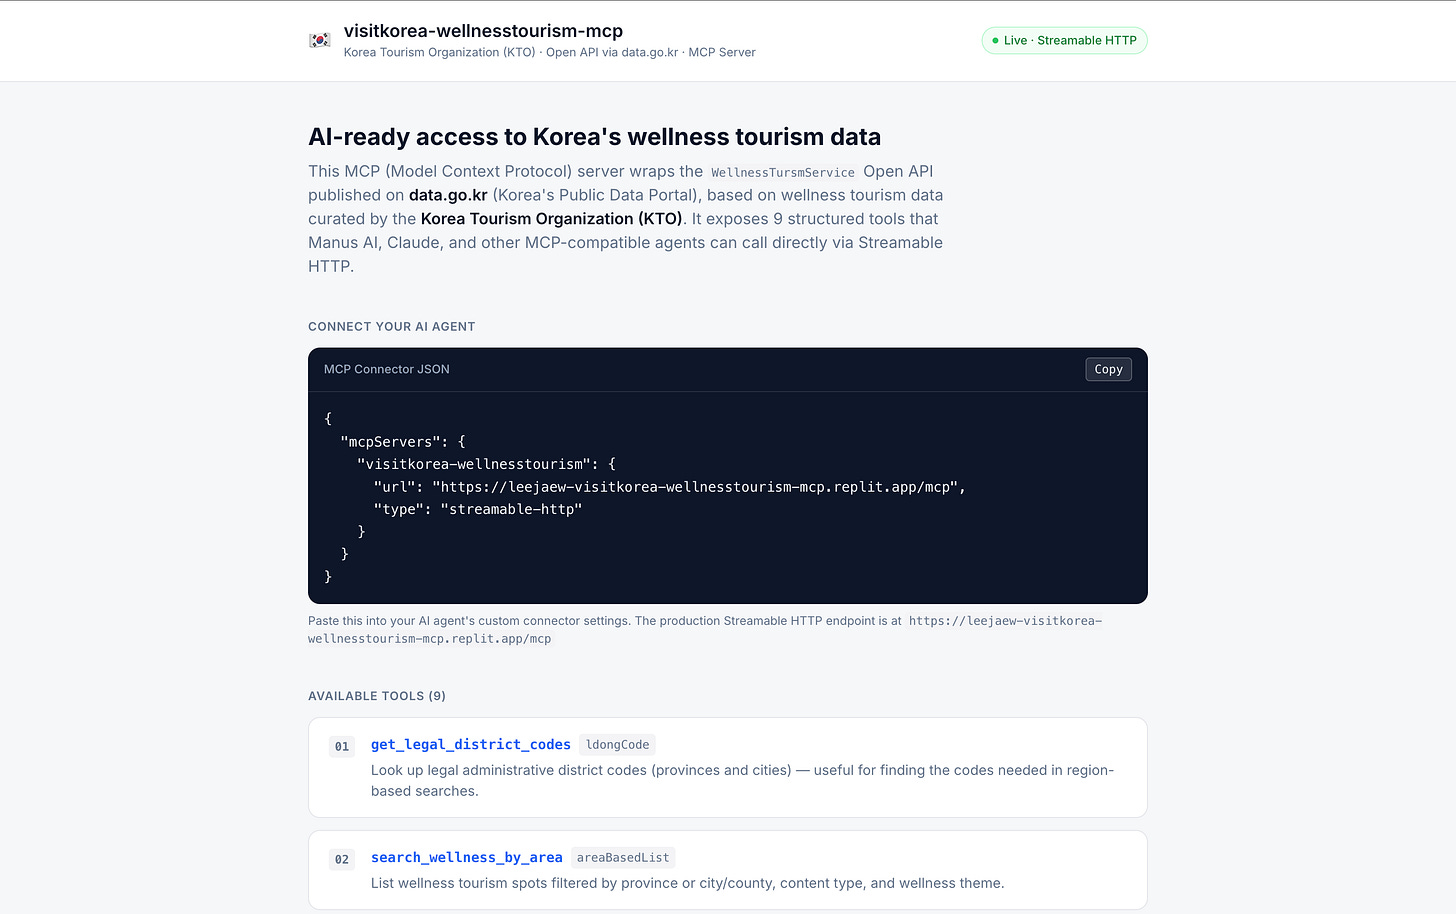Click the green live status dot
The height and width of the screenshot is (914, 1456).
click(x=995, y=41)
